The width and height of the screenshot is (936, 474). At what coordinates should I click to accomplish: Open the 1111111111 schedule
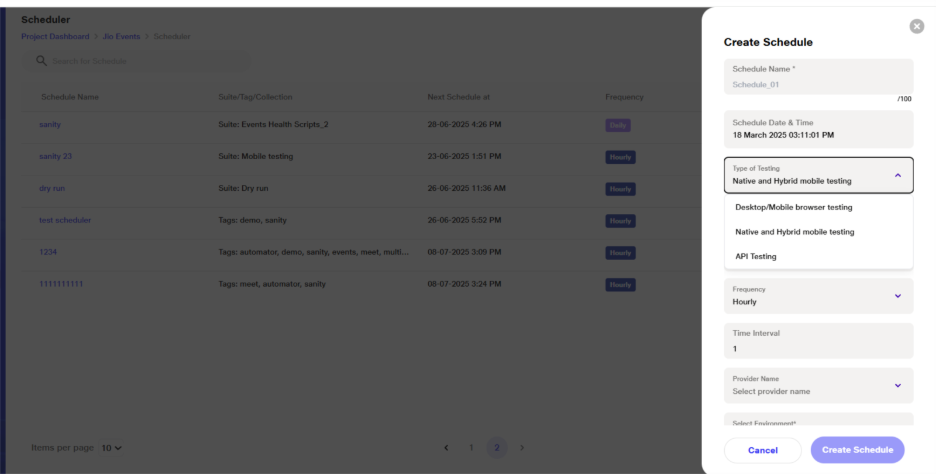[x=61, y=284]
